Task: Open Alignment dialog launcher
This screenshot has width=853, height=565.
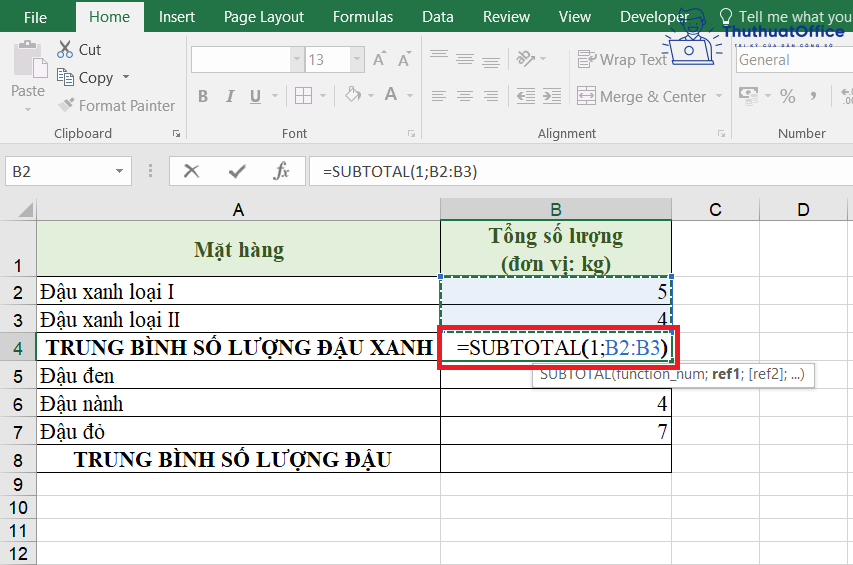Action: (x=721, y=134)
